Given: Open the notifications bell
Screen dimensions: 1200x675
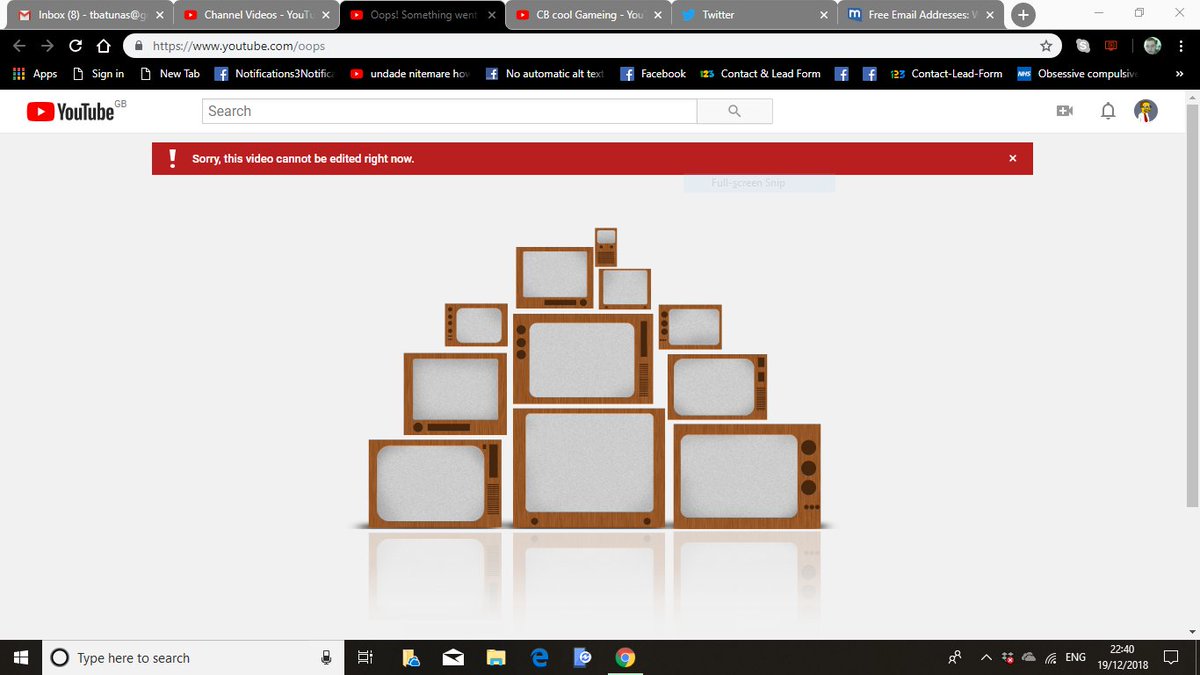Looking at the screenshot, I should point(1108,111).
